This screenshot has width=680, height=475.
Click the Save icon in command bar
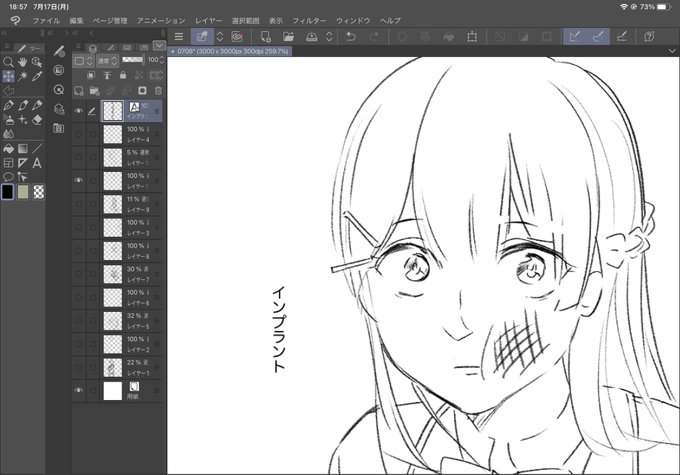point(311,37)
